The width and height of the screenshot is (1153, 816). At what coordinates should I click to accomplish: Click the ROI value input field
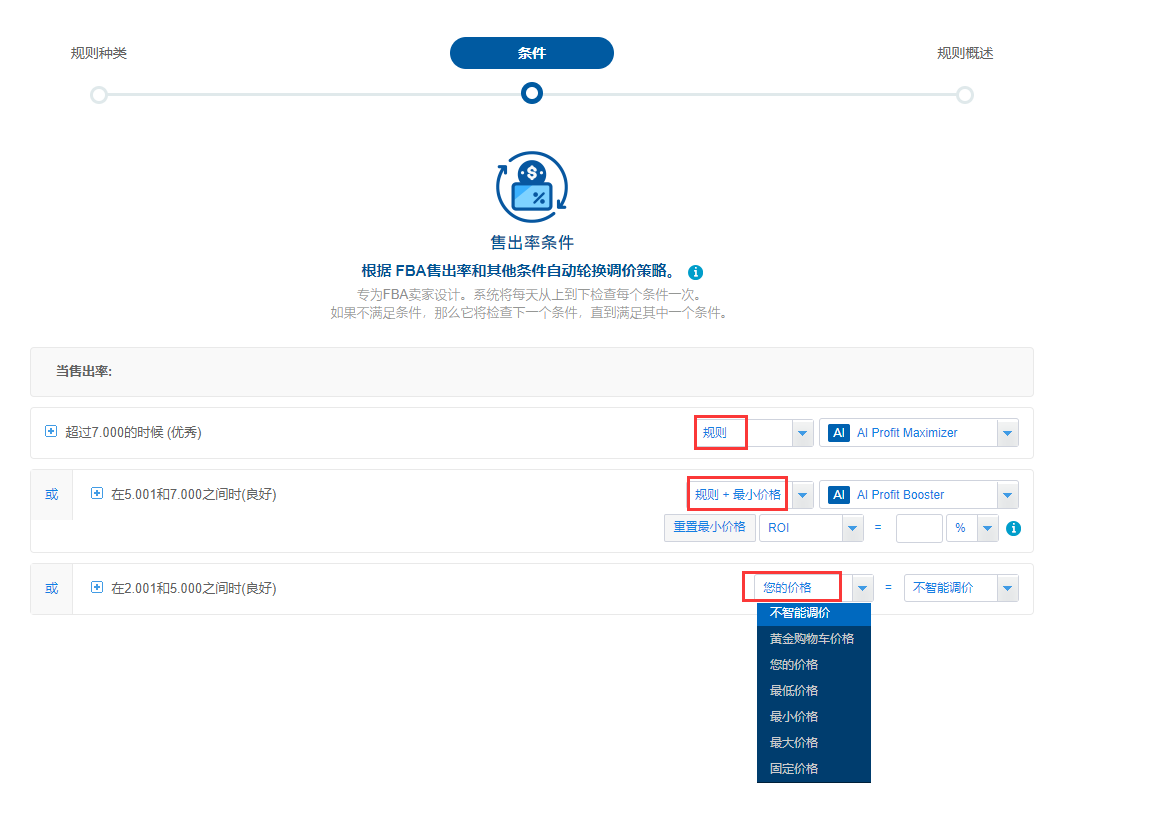tap(919, 528)
